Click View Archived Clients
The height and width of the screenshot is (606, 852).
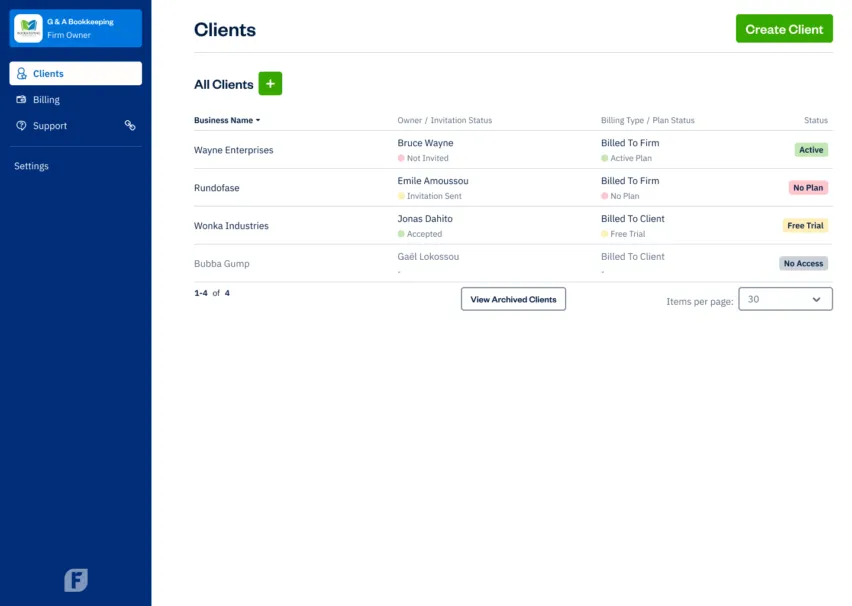click(513, 298)
